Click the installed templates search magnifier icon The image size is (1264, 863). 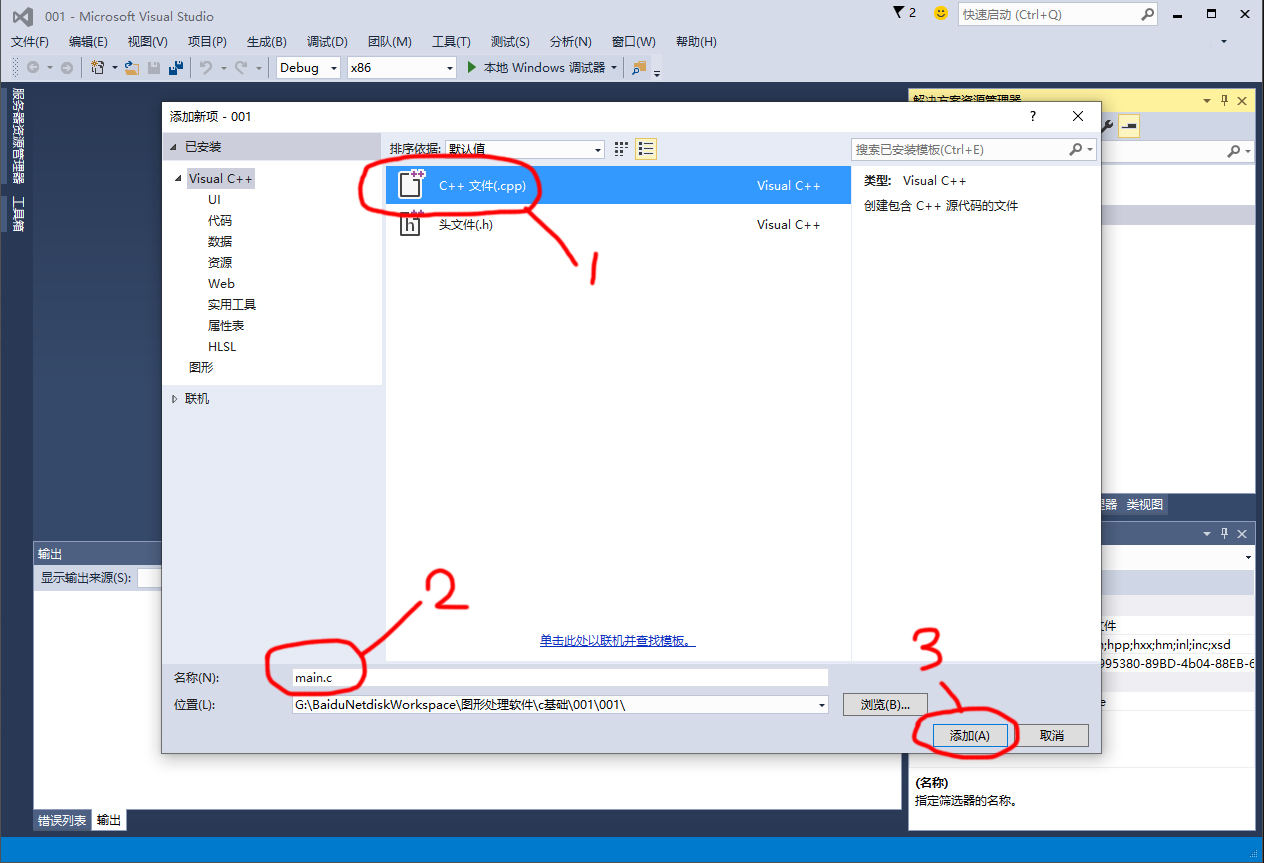[x=1076, y=149]
